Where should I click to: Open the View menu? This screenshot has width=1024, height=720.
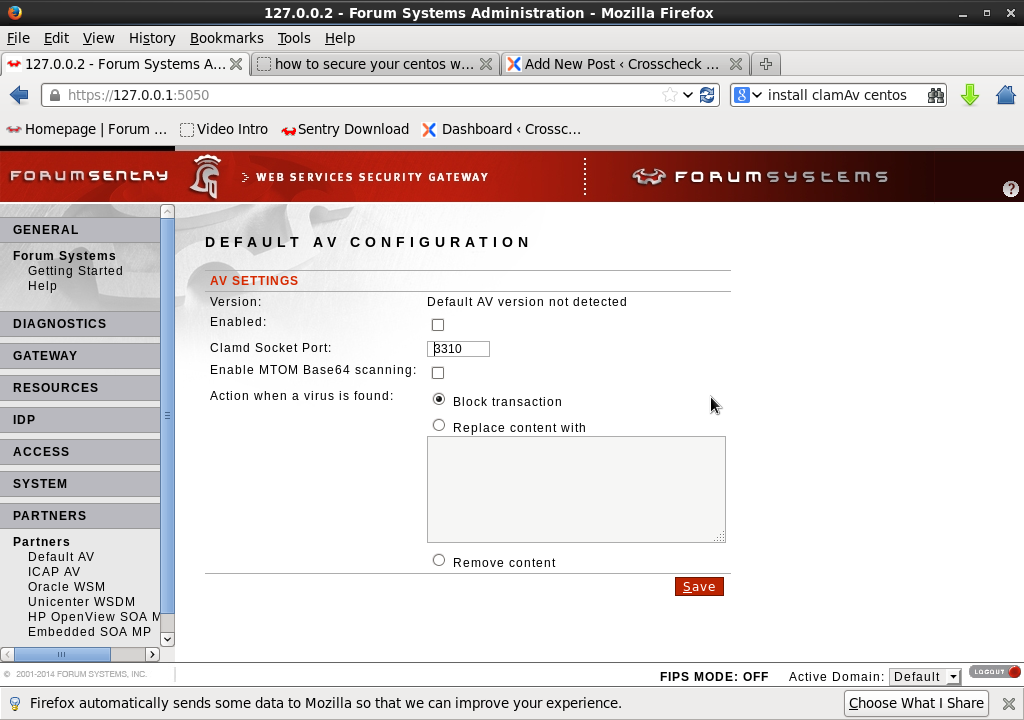click(99, 38)
